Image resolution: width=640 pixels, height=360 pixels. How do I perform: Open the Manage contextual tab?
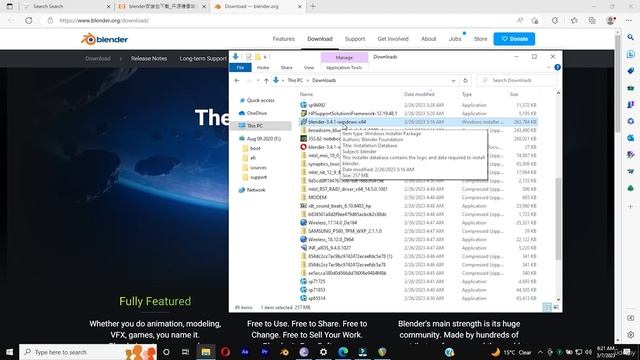point(344,58)
